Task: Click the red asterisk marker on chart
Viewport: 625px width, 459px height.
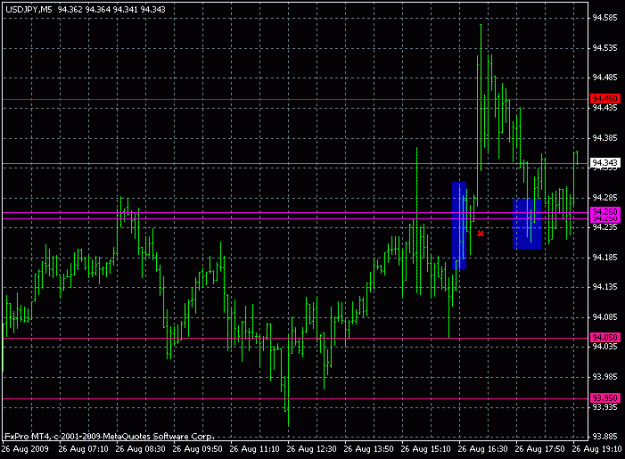Action: pyautogui.click(x=480, y=233)
